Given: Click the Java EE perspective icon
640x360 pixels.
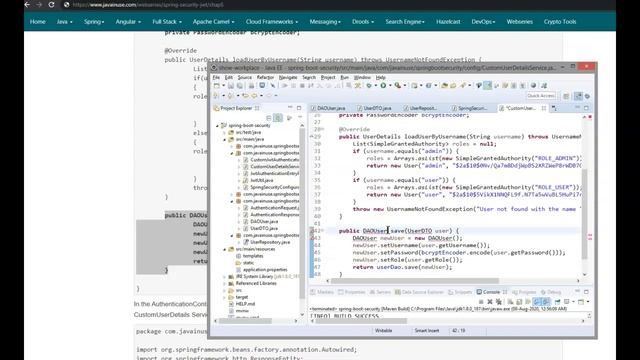Looking at the screenshot, I should (x=578, y=96).
